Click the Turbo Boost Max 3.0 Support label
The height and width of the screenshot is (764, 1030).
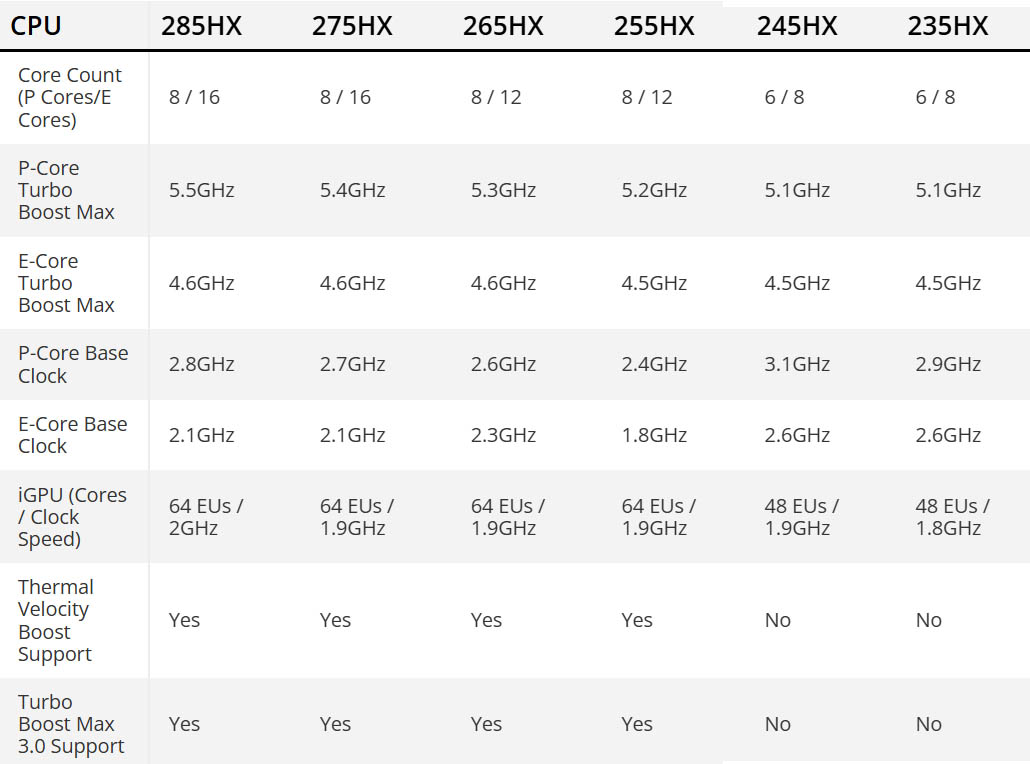coord(71,724)
